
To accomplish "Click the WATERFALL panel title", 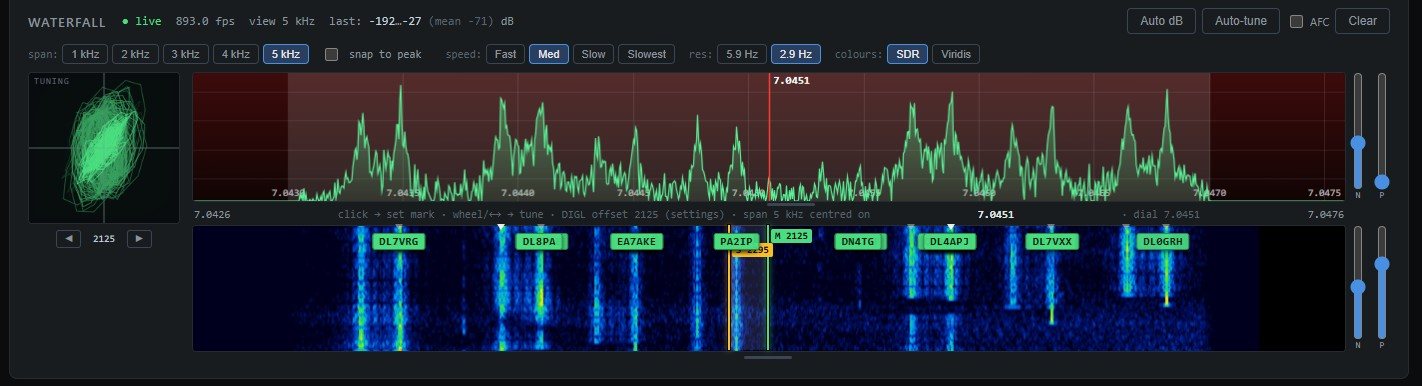I will (x=67, y=21).
